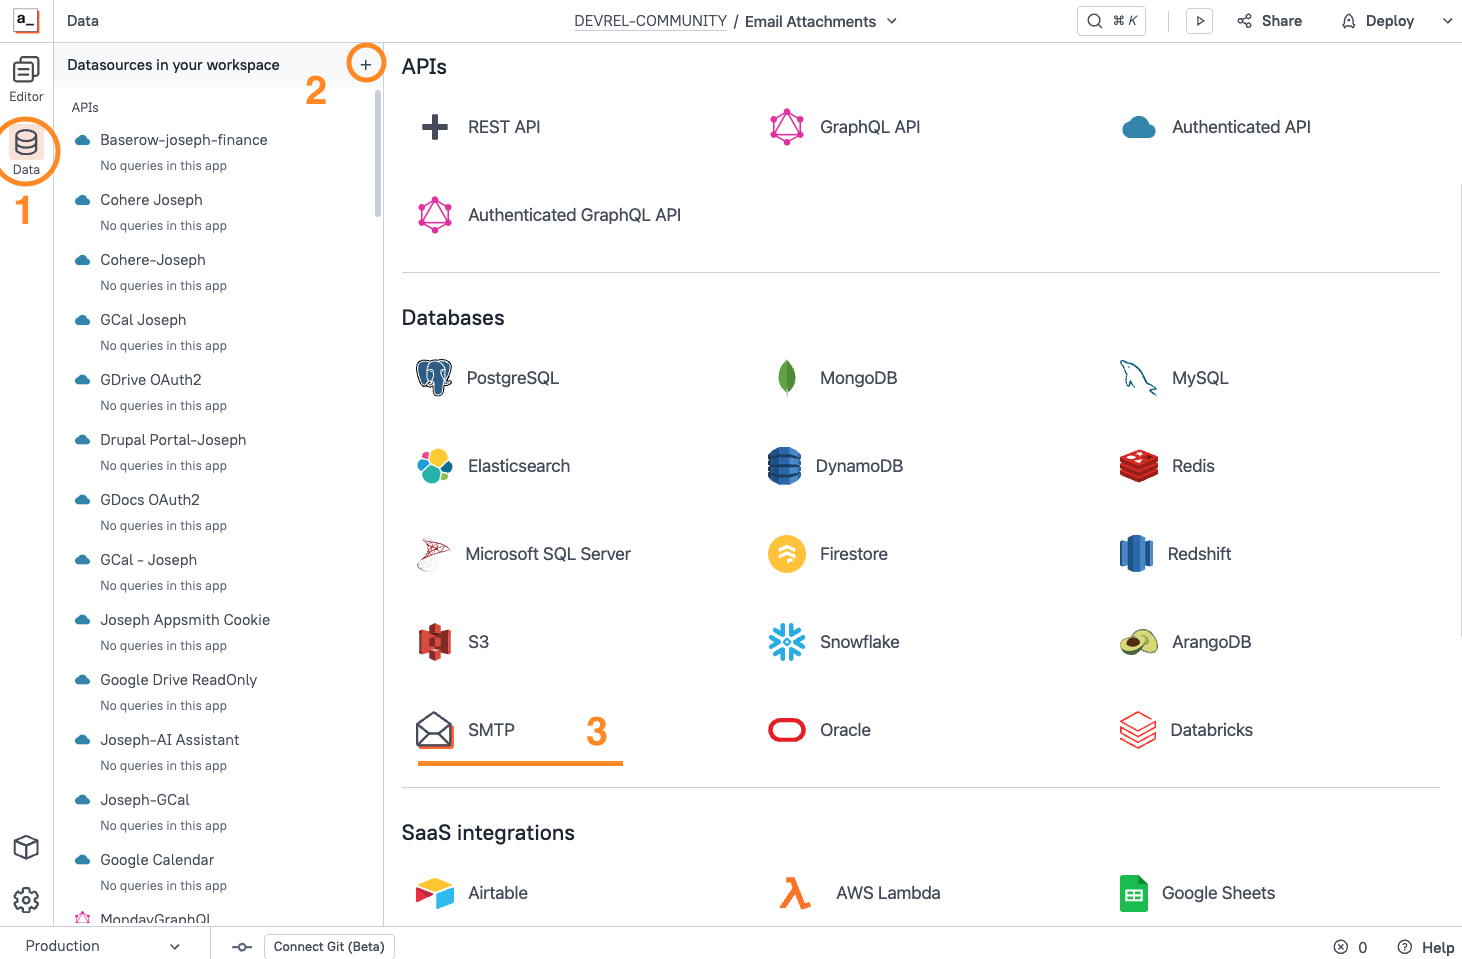Open the Editor section in the sidebar
This screenshot has width=1462, height=959.
click(26, 79)
